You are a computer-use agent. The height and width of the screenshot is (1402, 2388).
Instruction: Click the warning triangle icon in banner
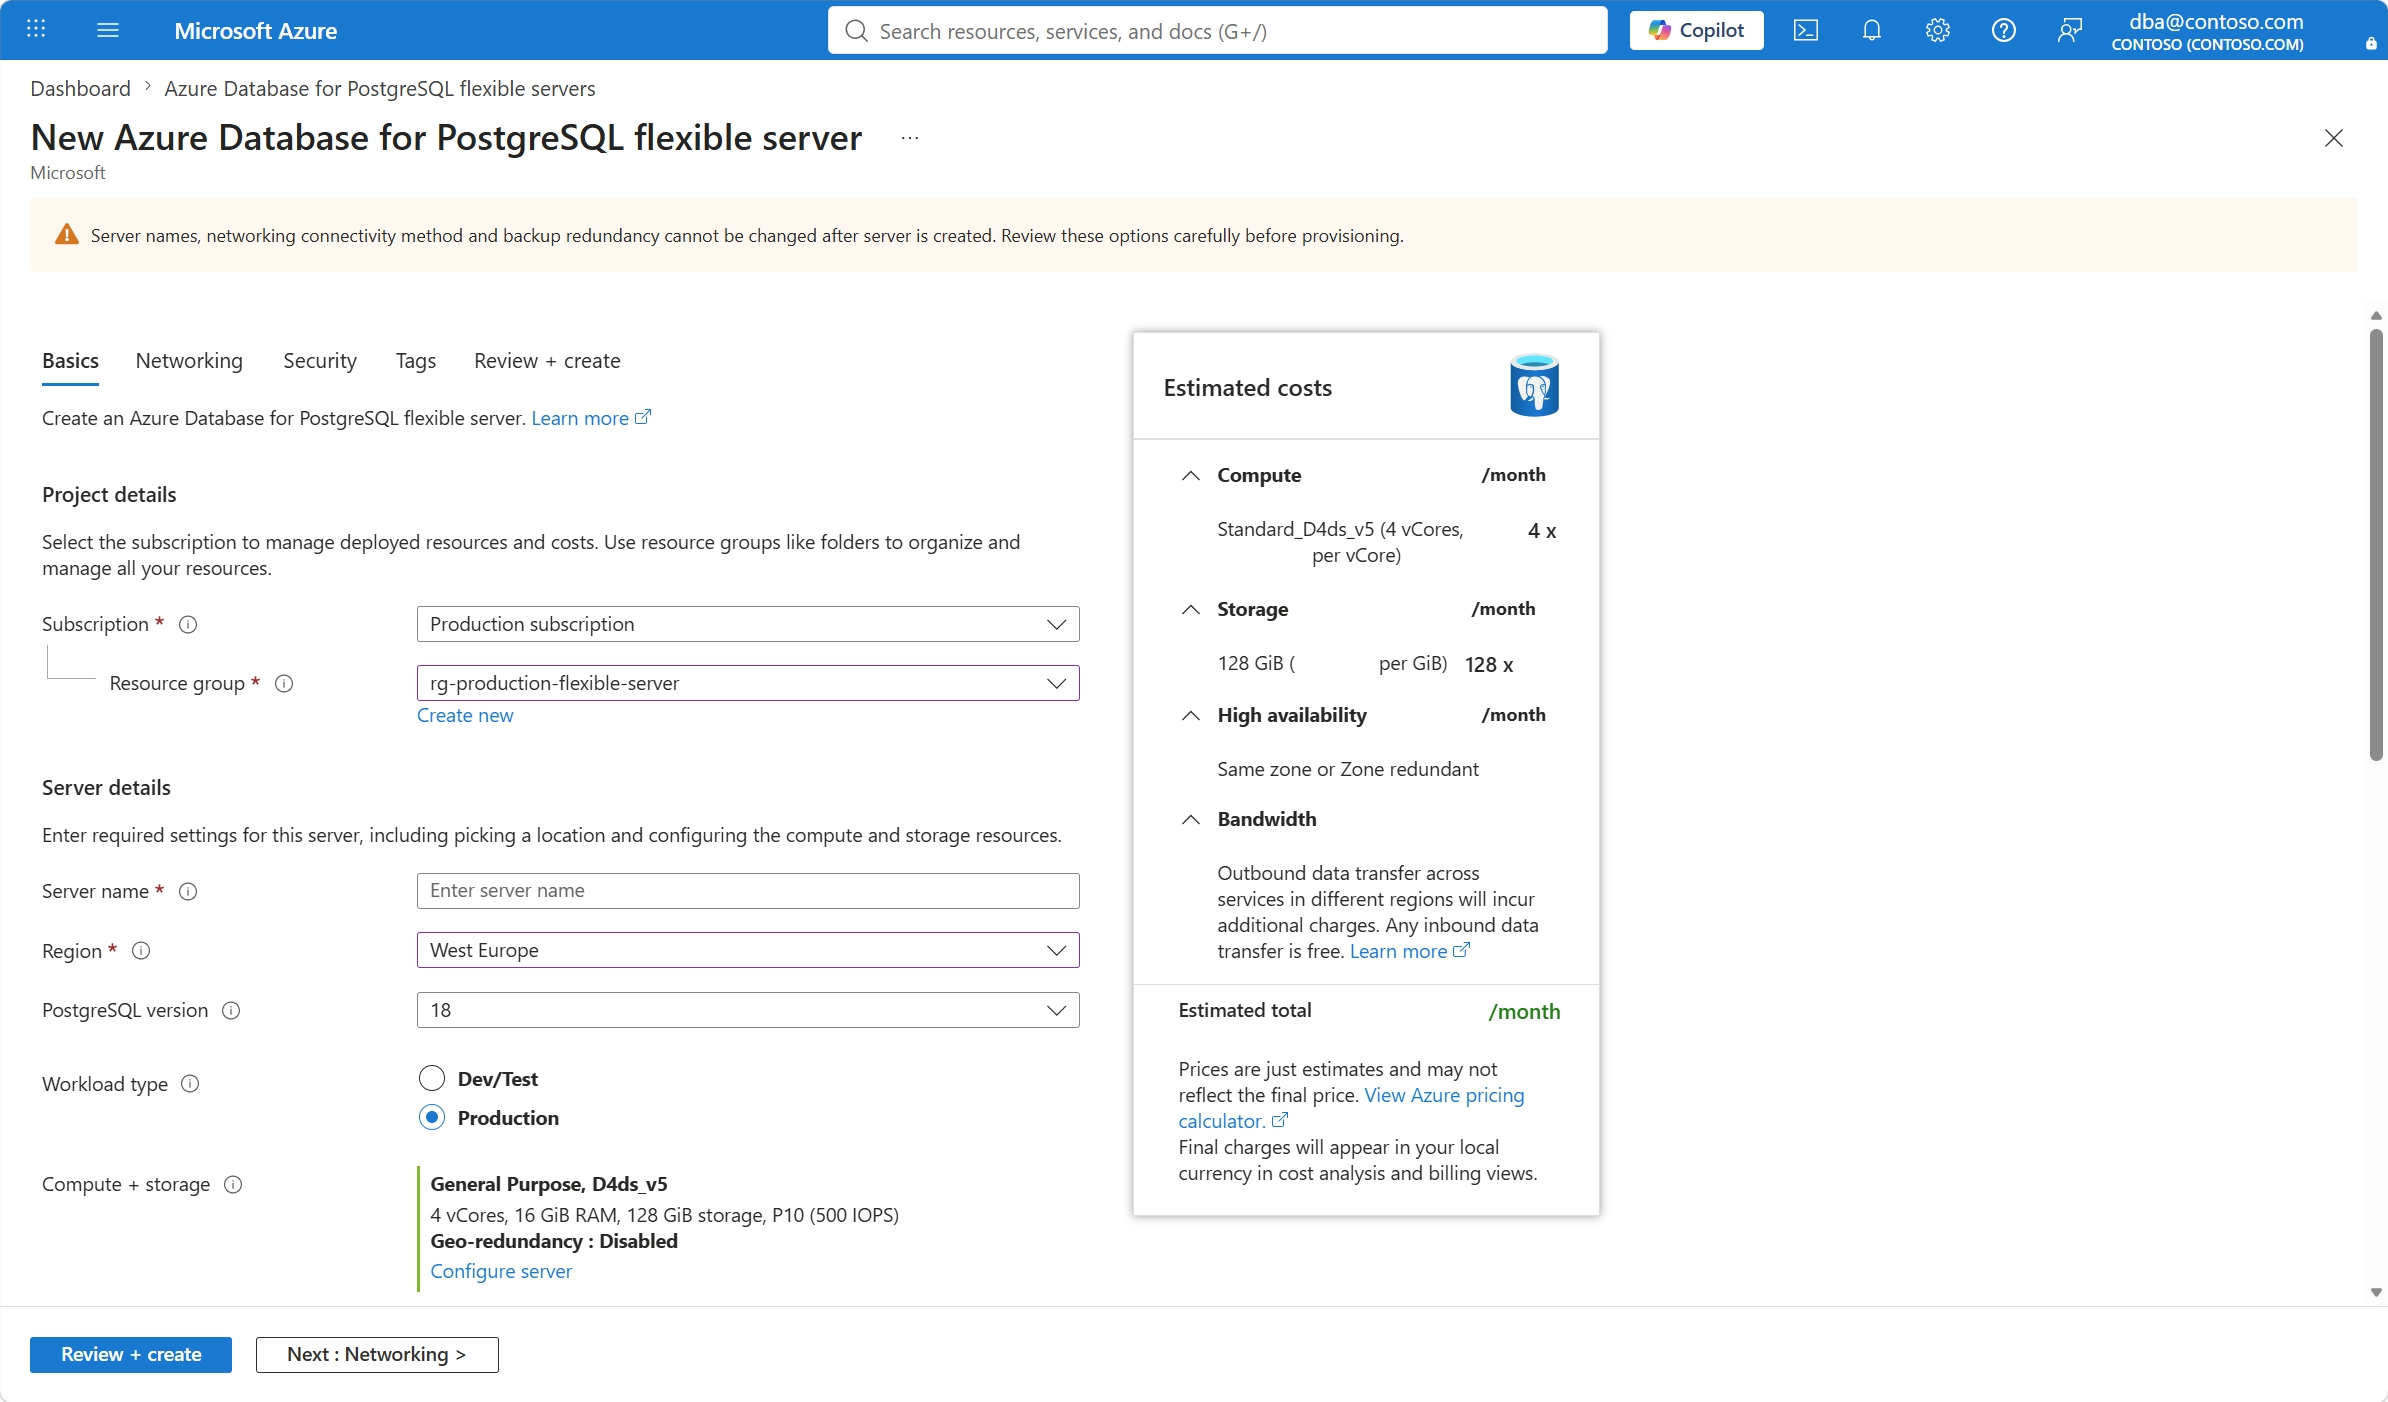(x=67, y=235)
